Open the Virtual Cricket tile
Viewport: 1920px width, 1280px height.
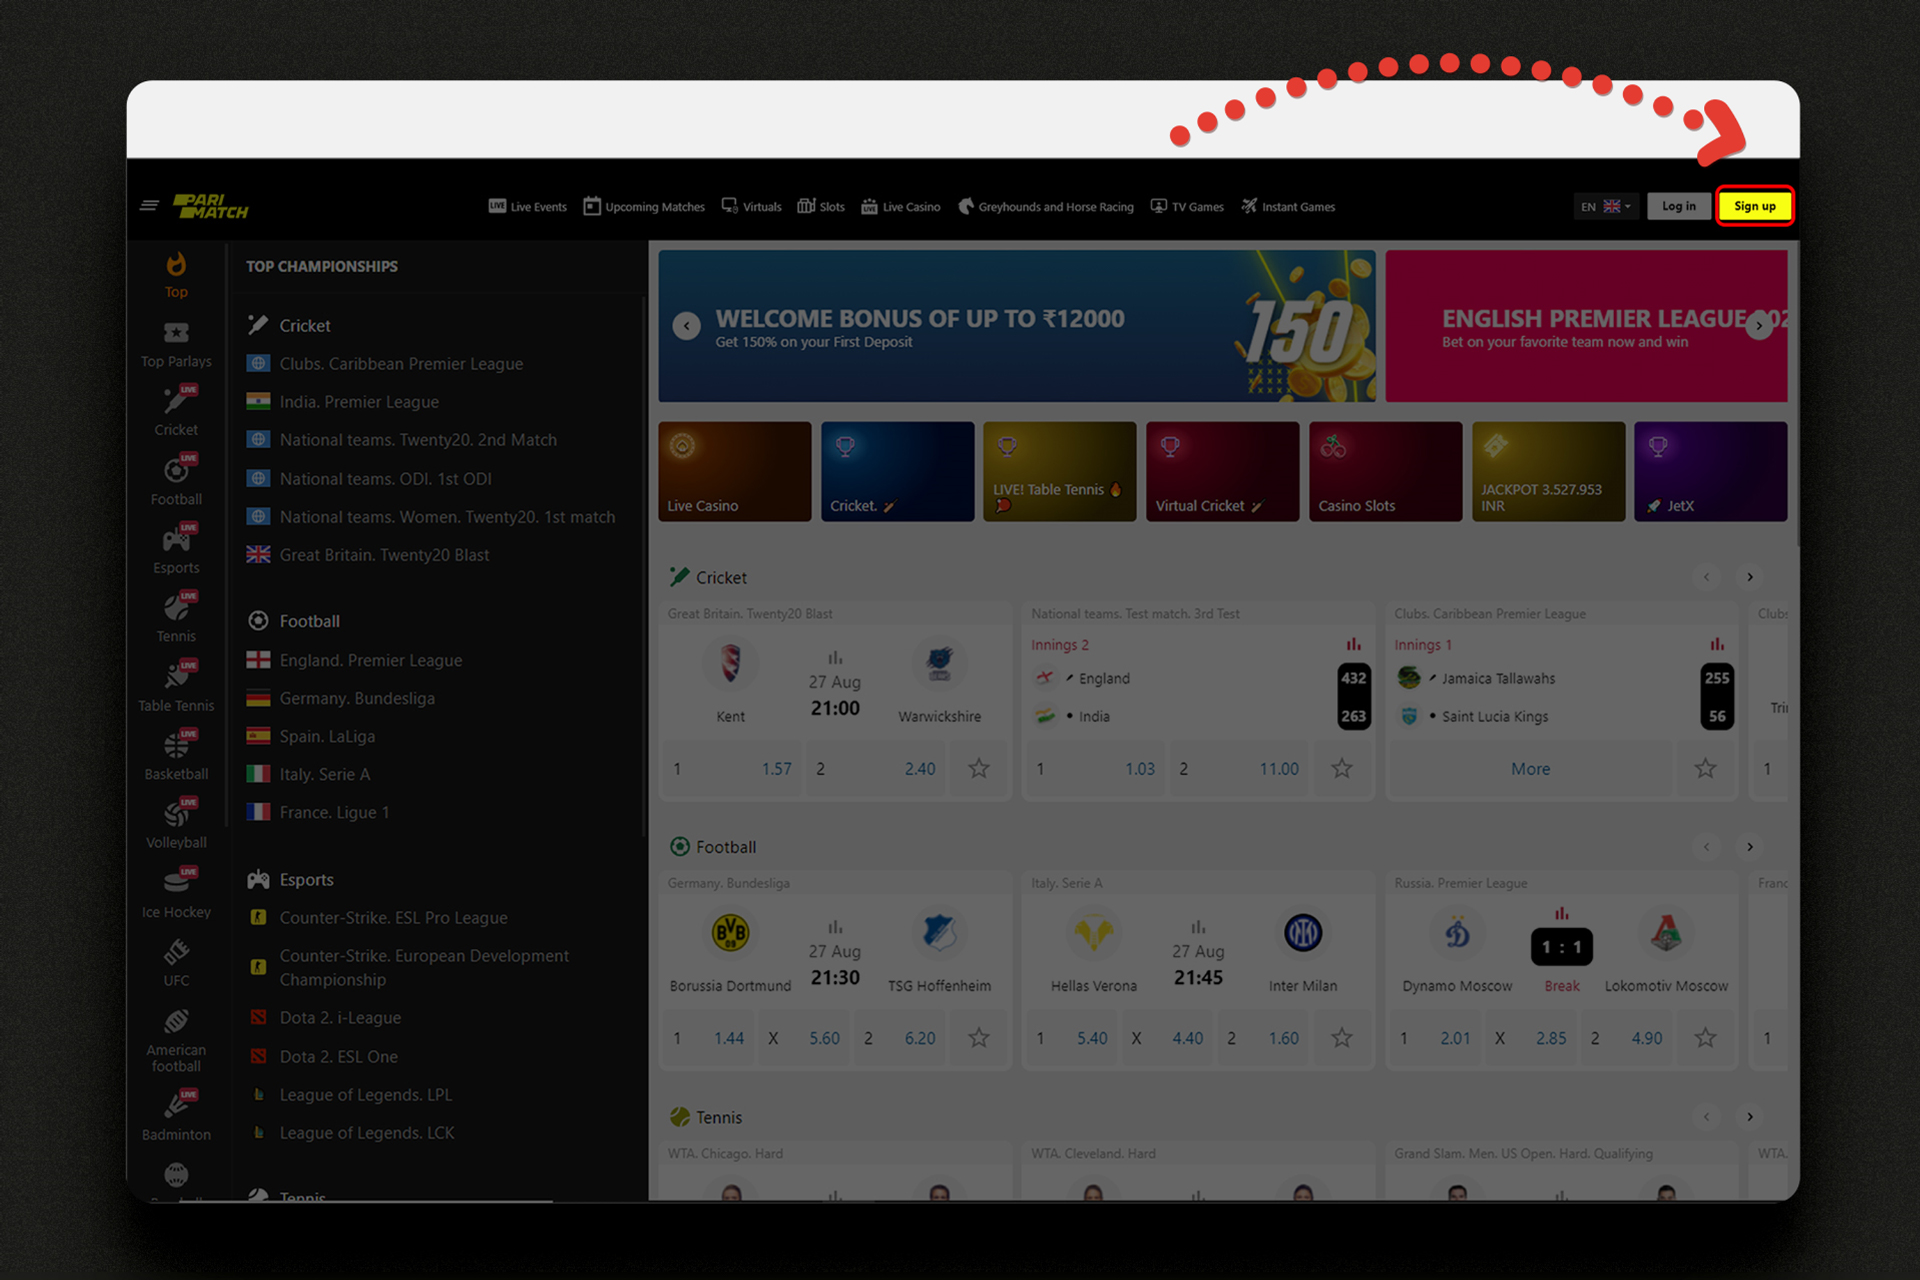[1223, 471]
